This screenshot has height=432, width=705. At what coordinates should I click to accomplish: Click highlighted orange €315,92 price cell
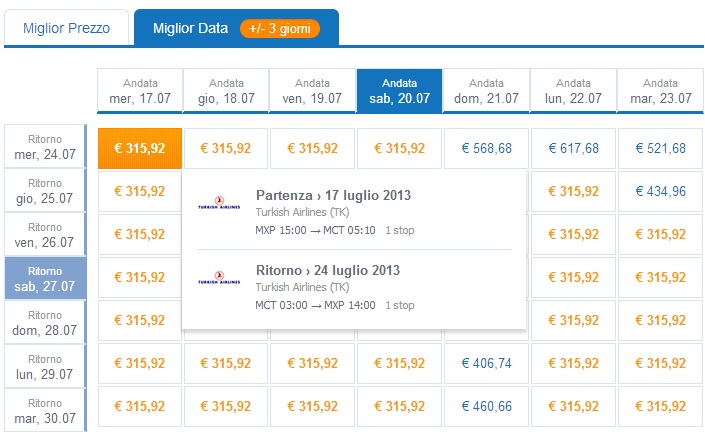pos(140,148)
